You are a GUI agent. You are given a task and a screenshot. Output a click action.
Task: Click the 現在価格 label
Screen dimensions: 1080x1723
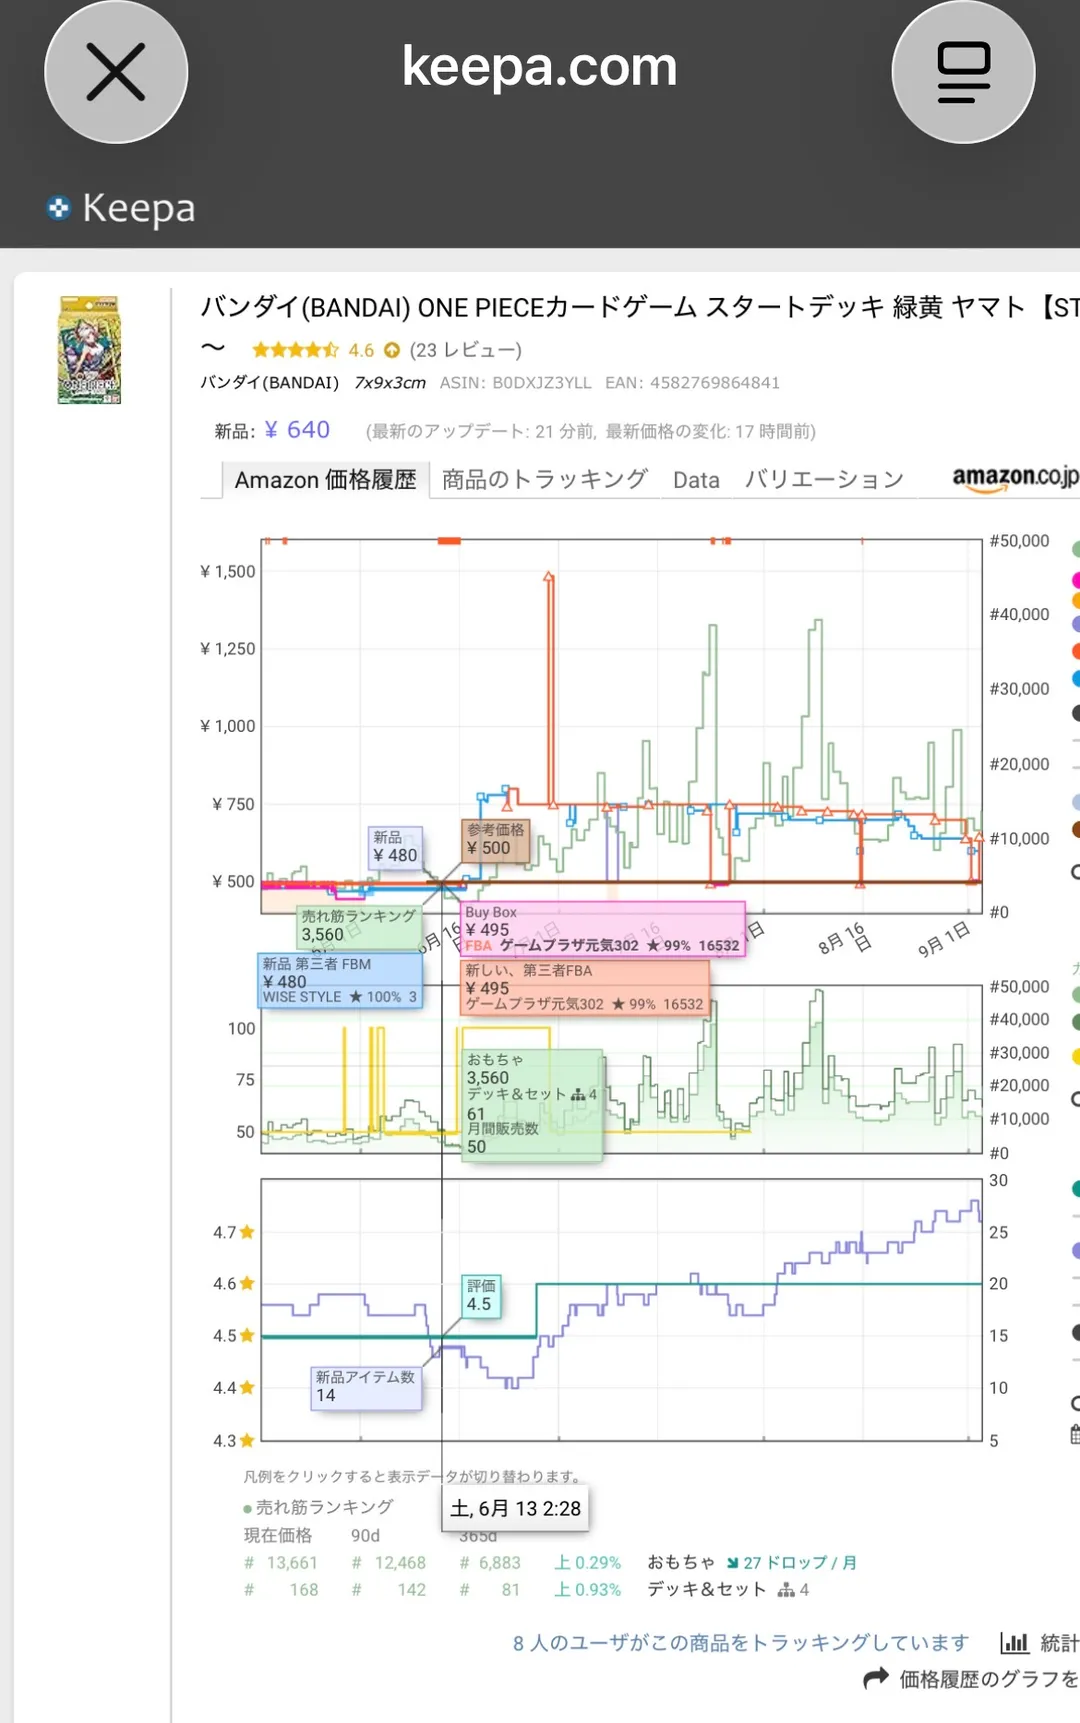278,1535
